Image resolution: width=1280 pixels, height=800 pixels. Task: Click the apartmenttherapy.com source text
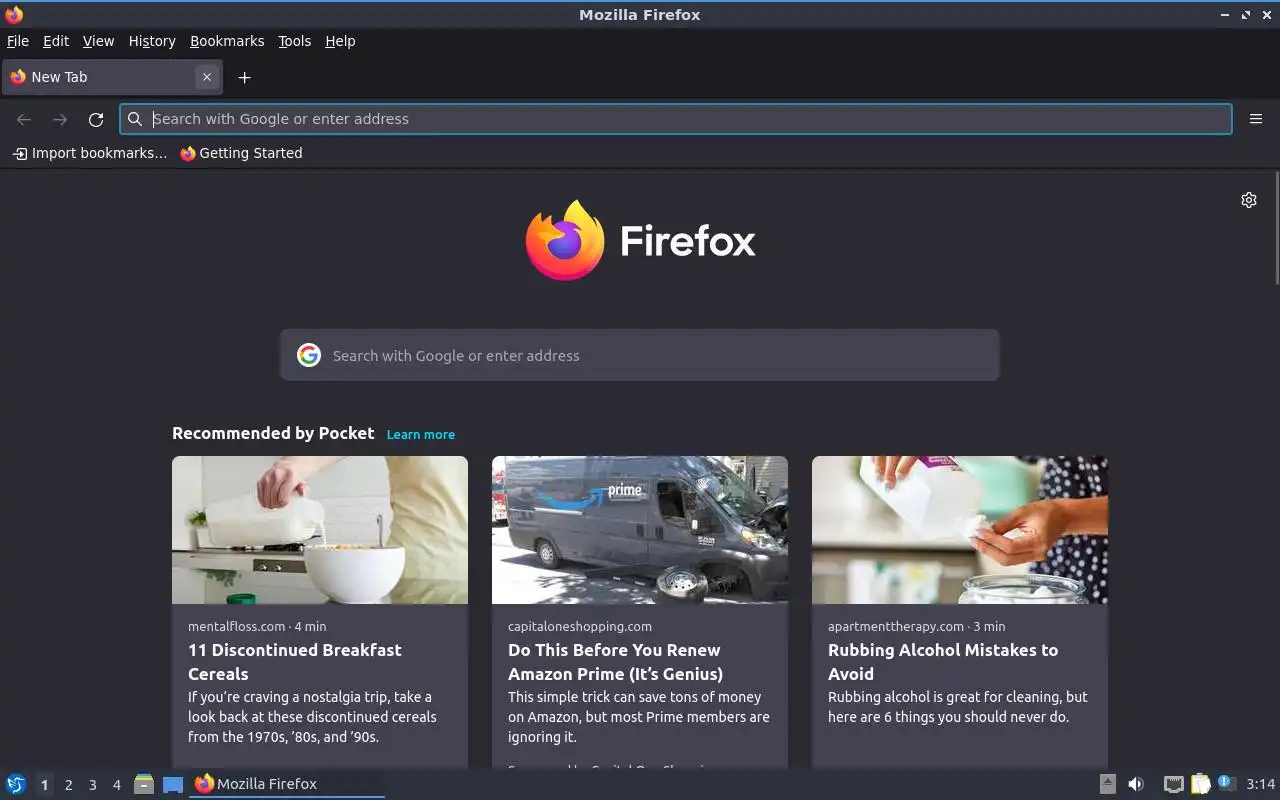[896, 626]
